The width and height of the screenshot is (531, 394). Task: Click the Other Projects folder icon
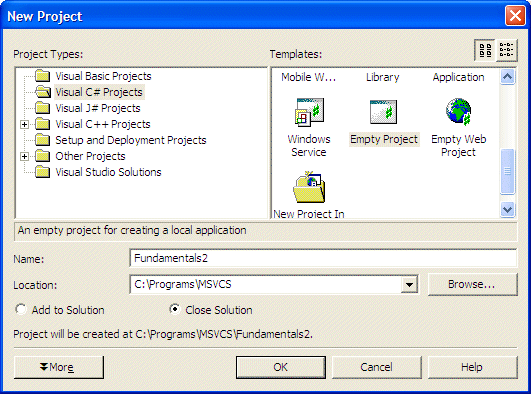click(43, 156)
